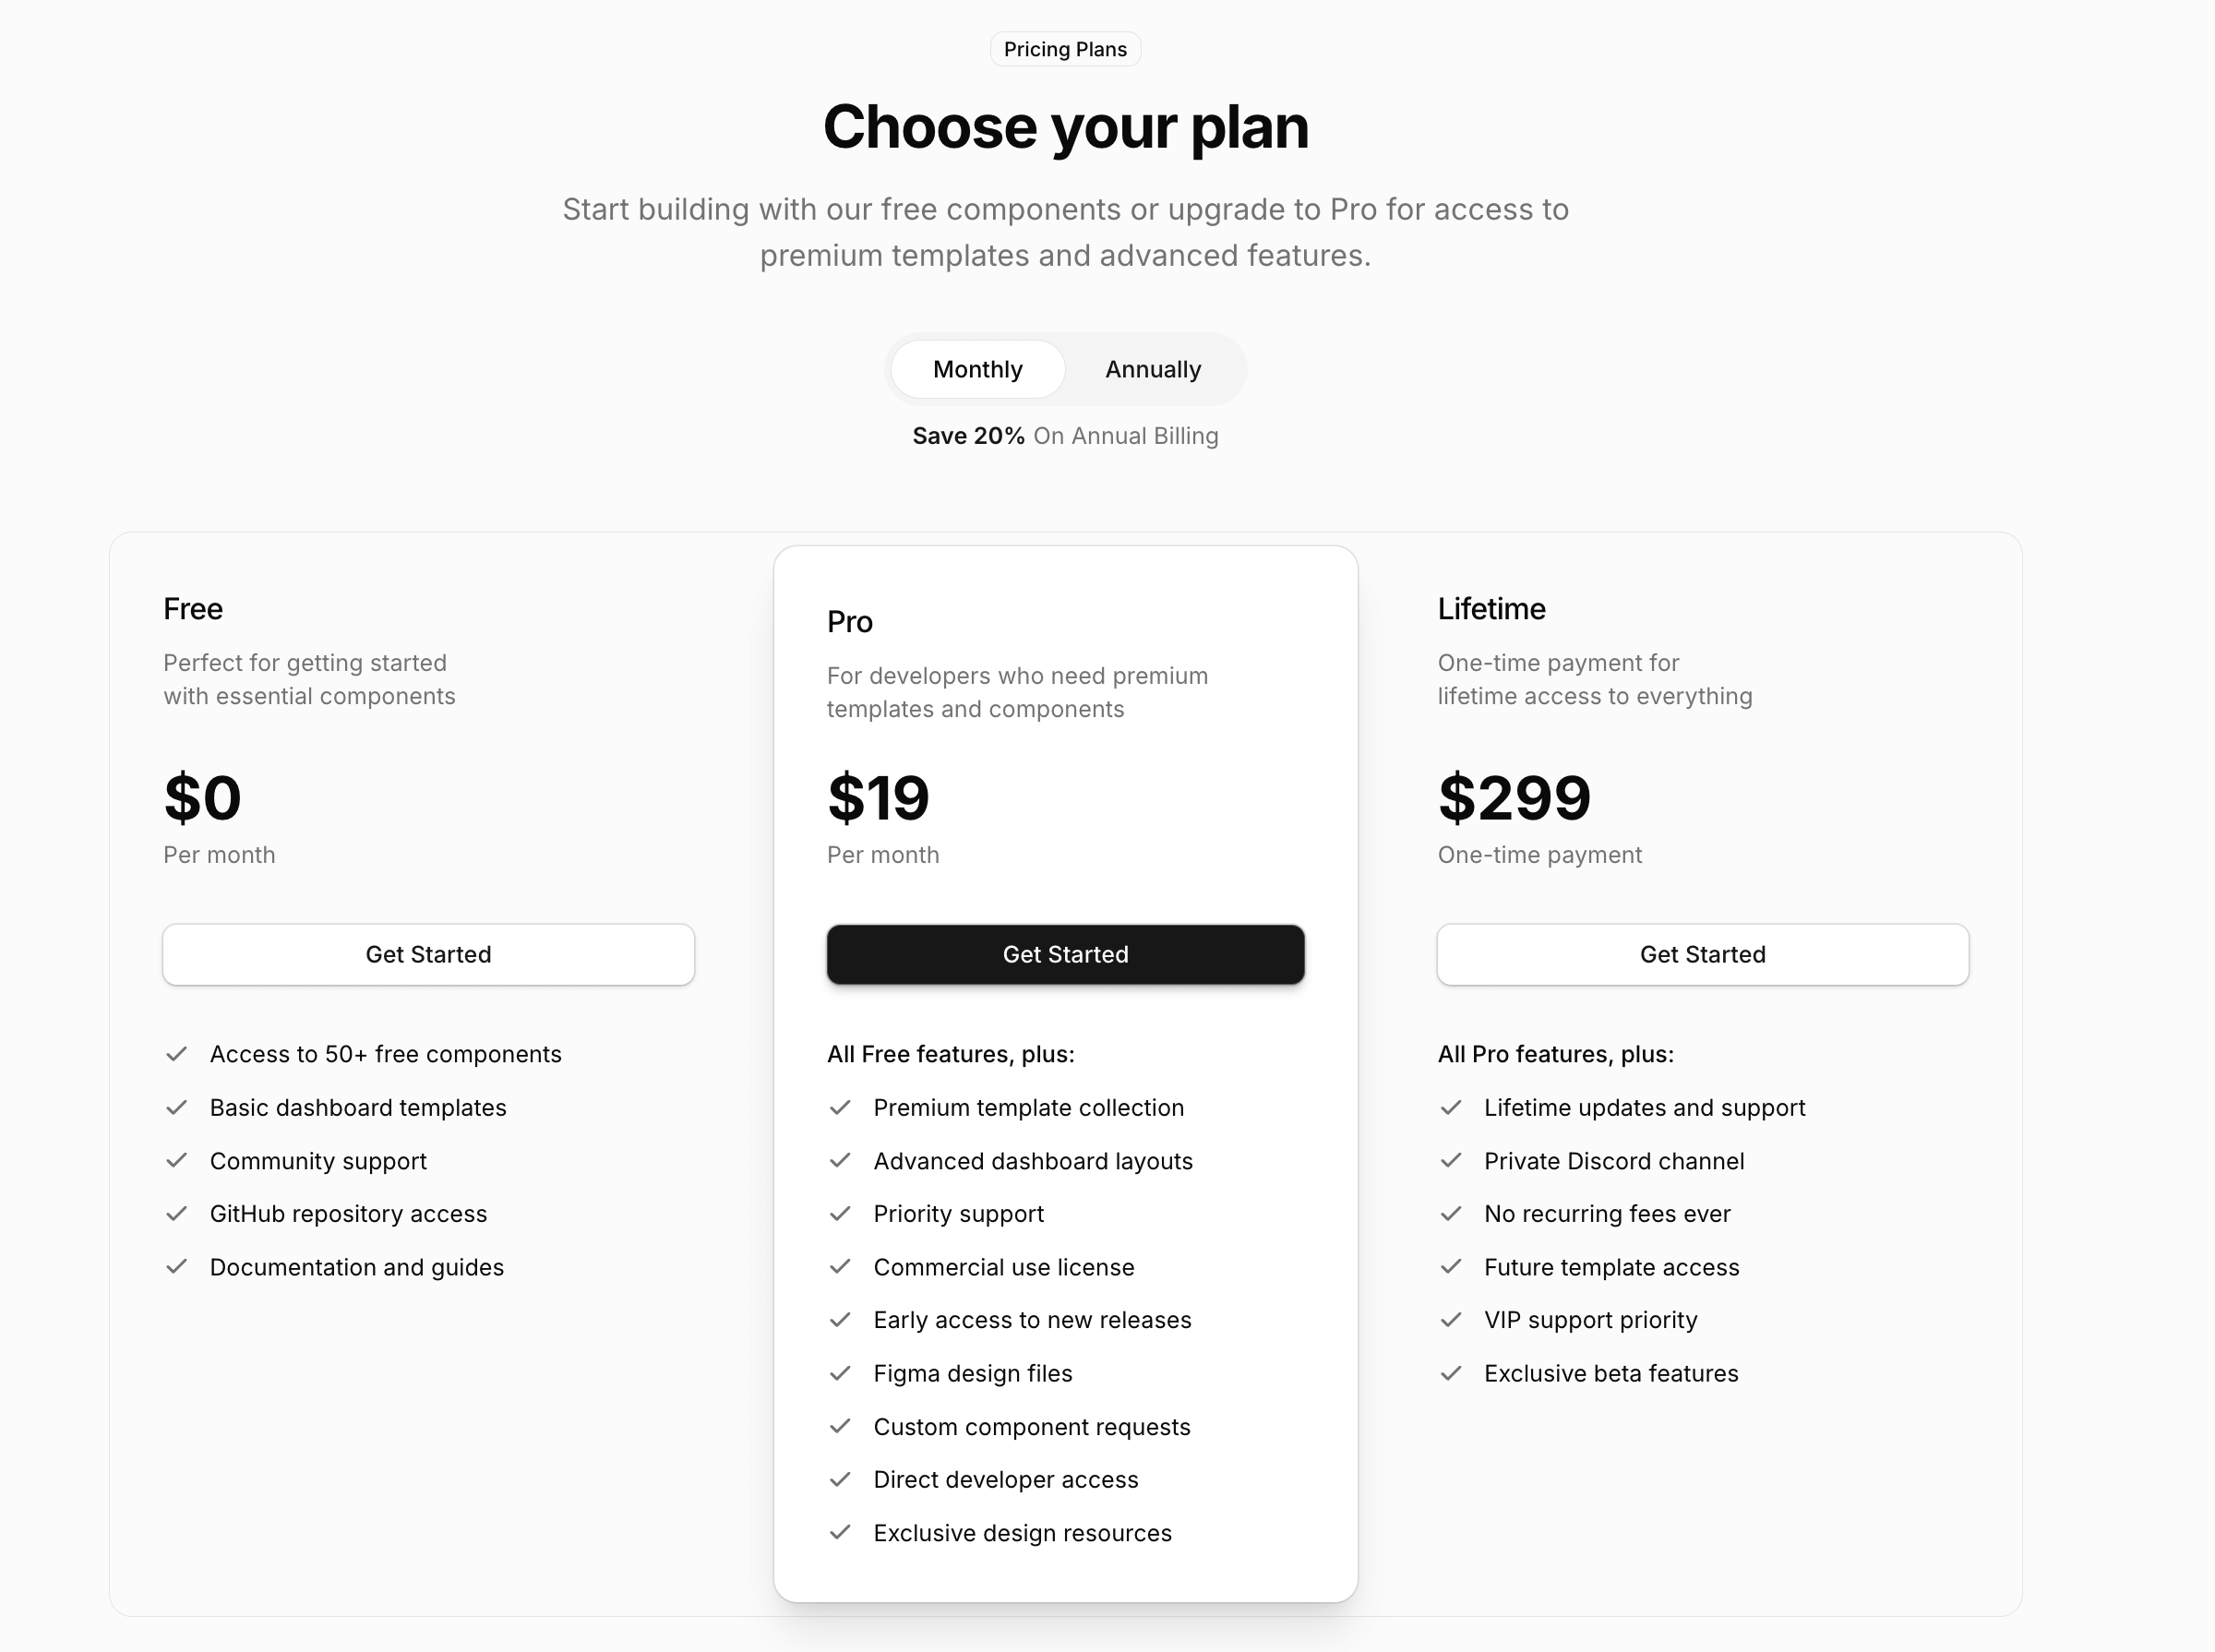Click the checkmark beside Private Discord channel
The image size is (2215, 1652).
1452,1160
